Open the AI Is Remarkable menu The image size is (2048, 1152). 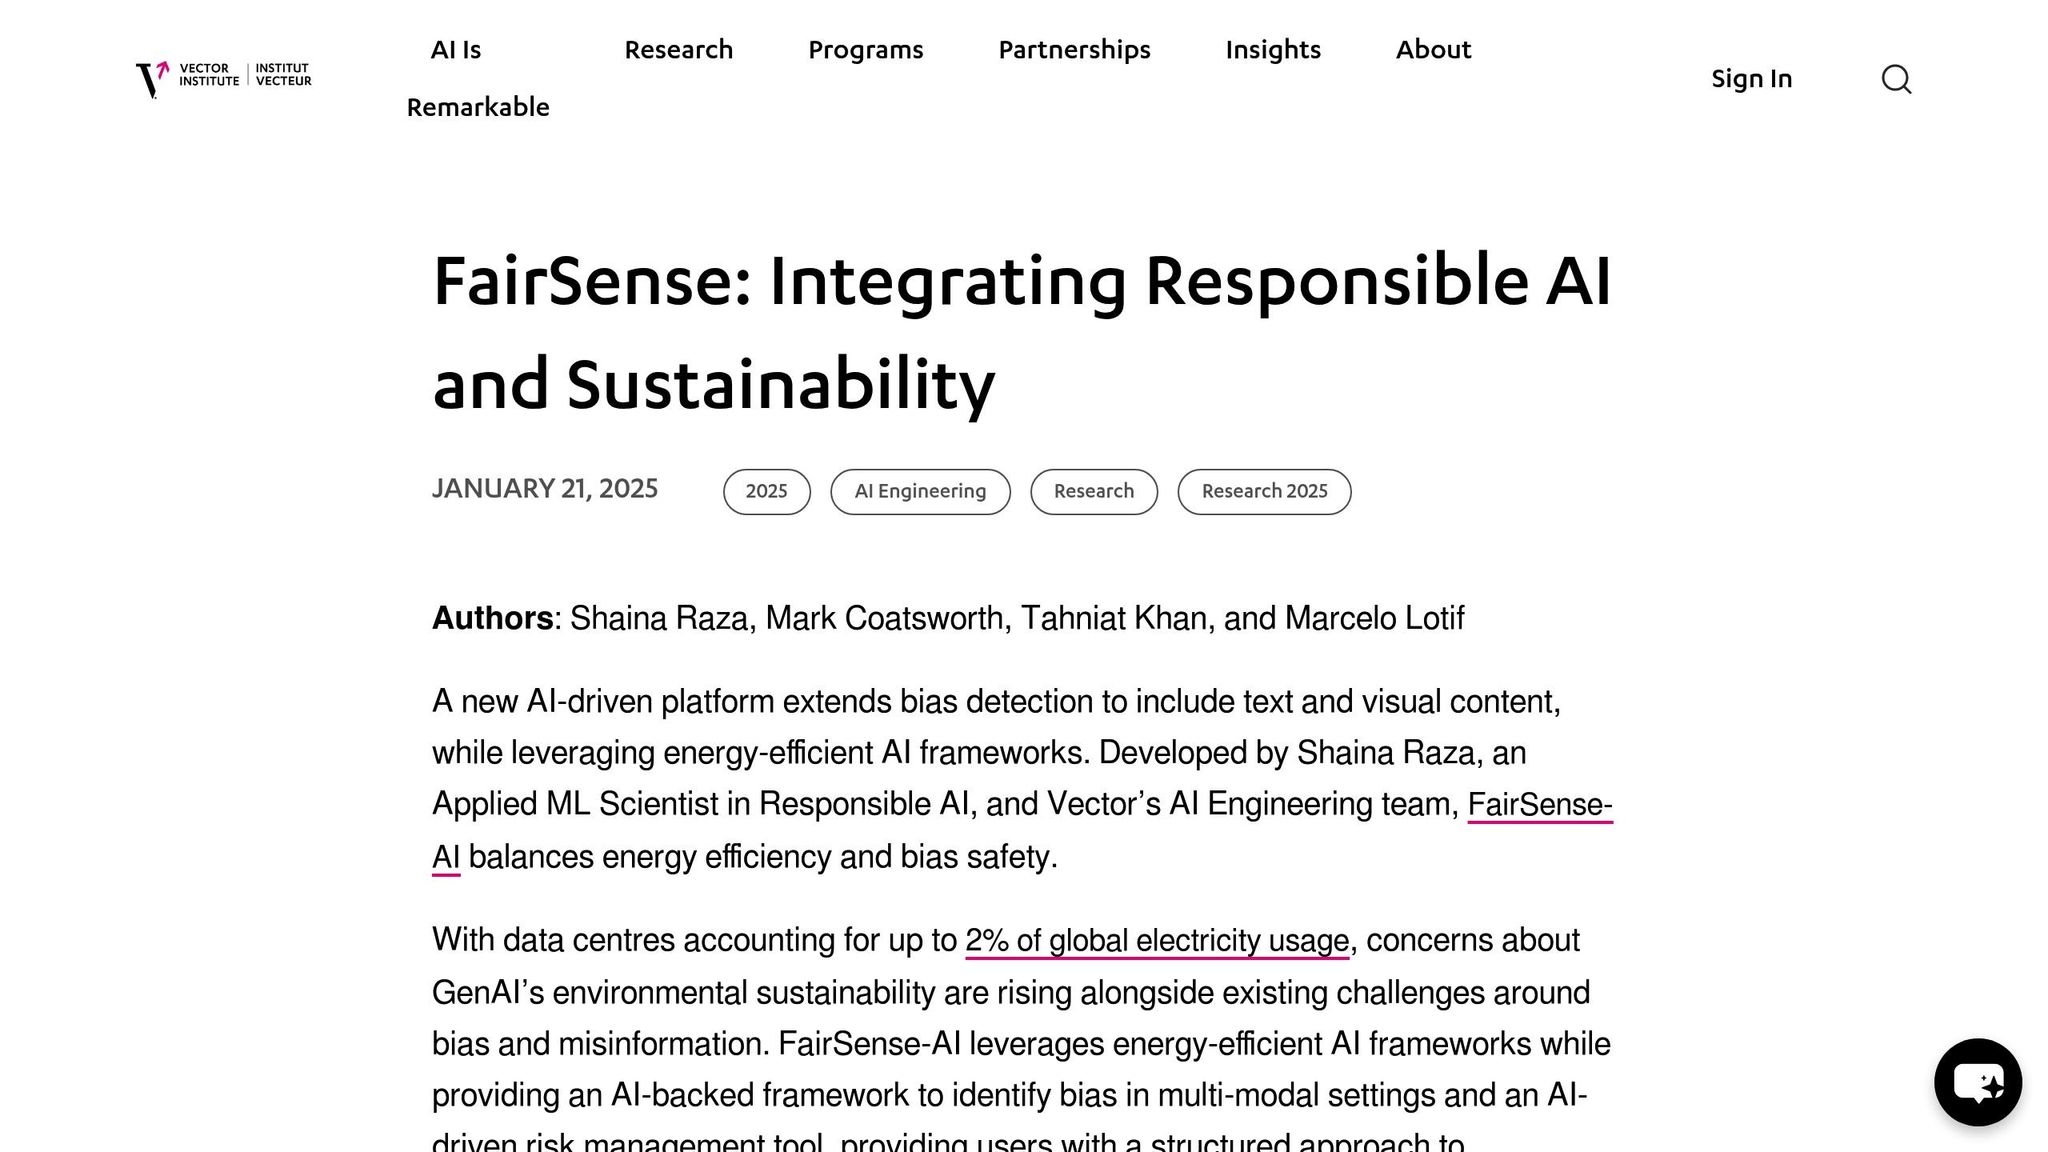coord(478,78)
